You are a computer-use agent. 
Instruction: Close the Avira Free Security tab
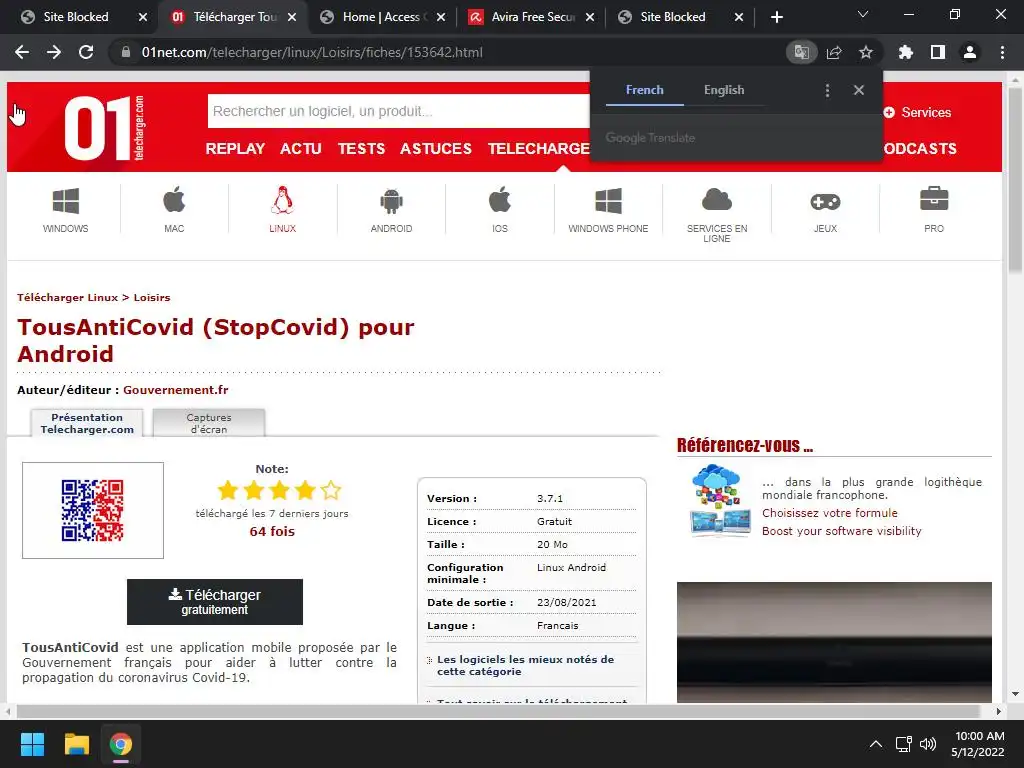tap(590, 17)
